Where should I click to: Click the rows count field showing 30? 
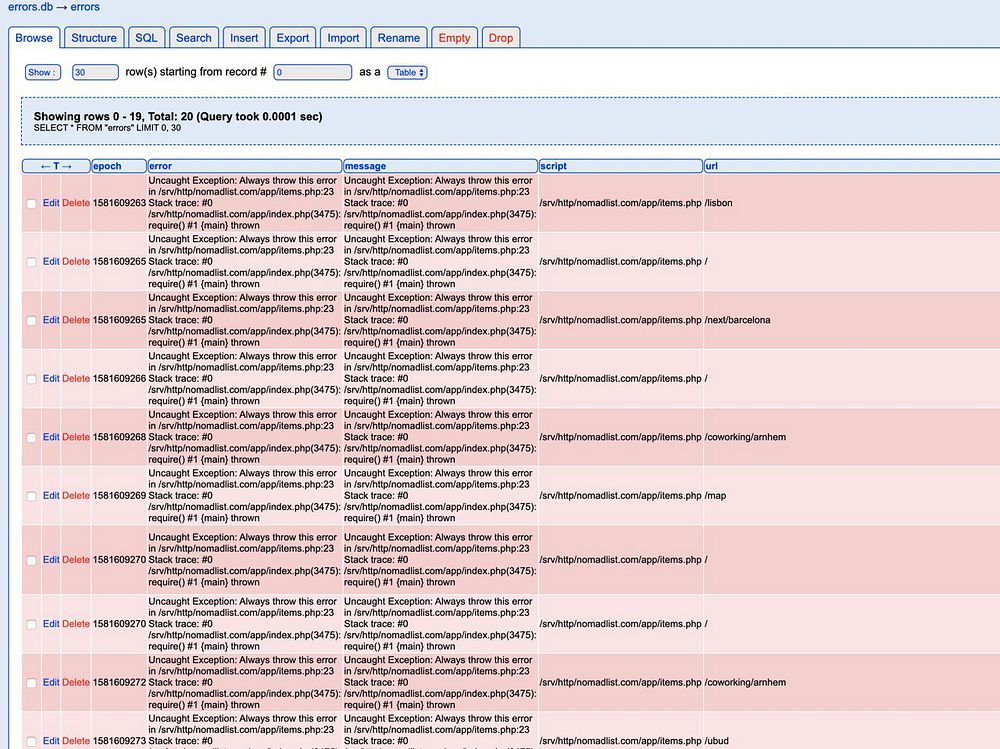click(95, 72)
